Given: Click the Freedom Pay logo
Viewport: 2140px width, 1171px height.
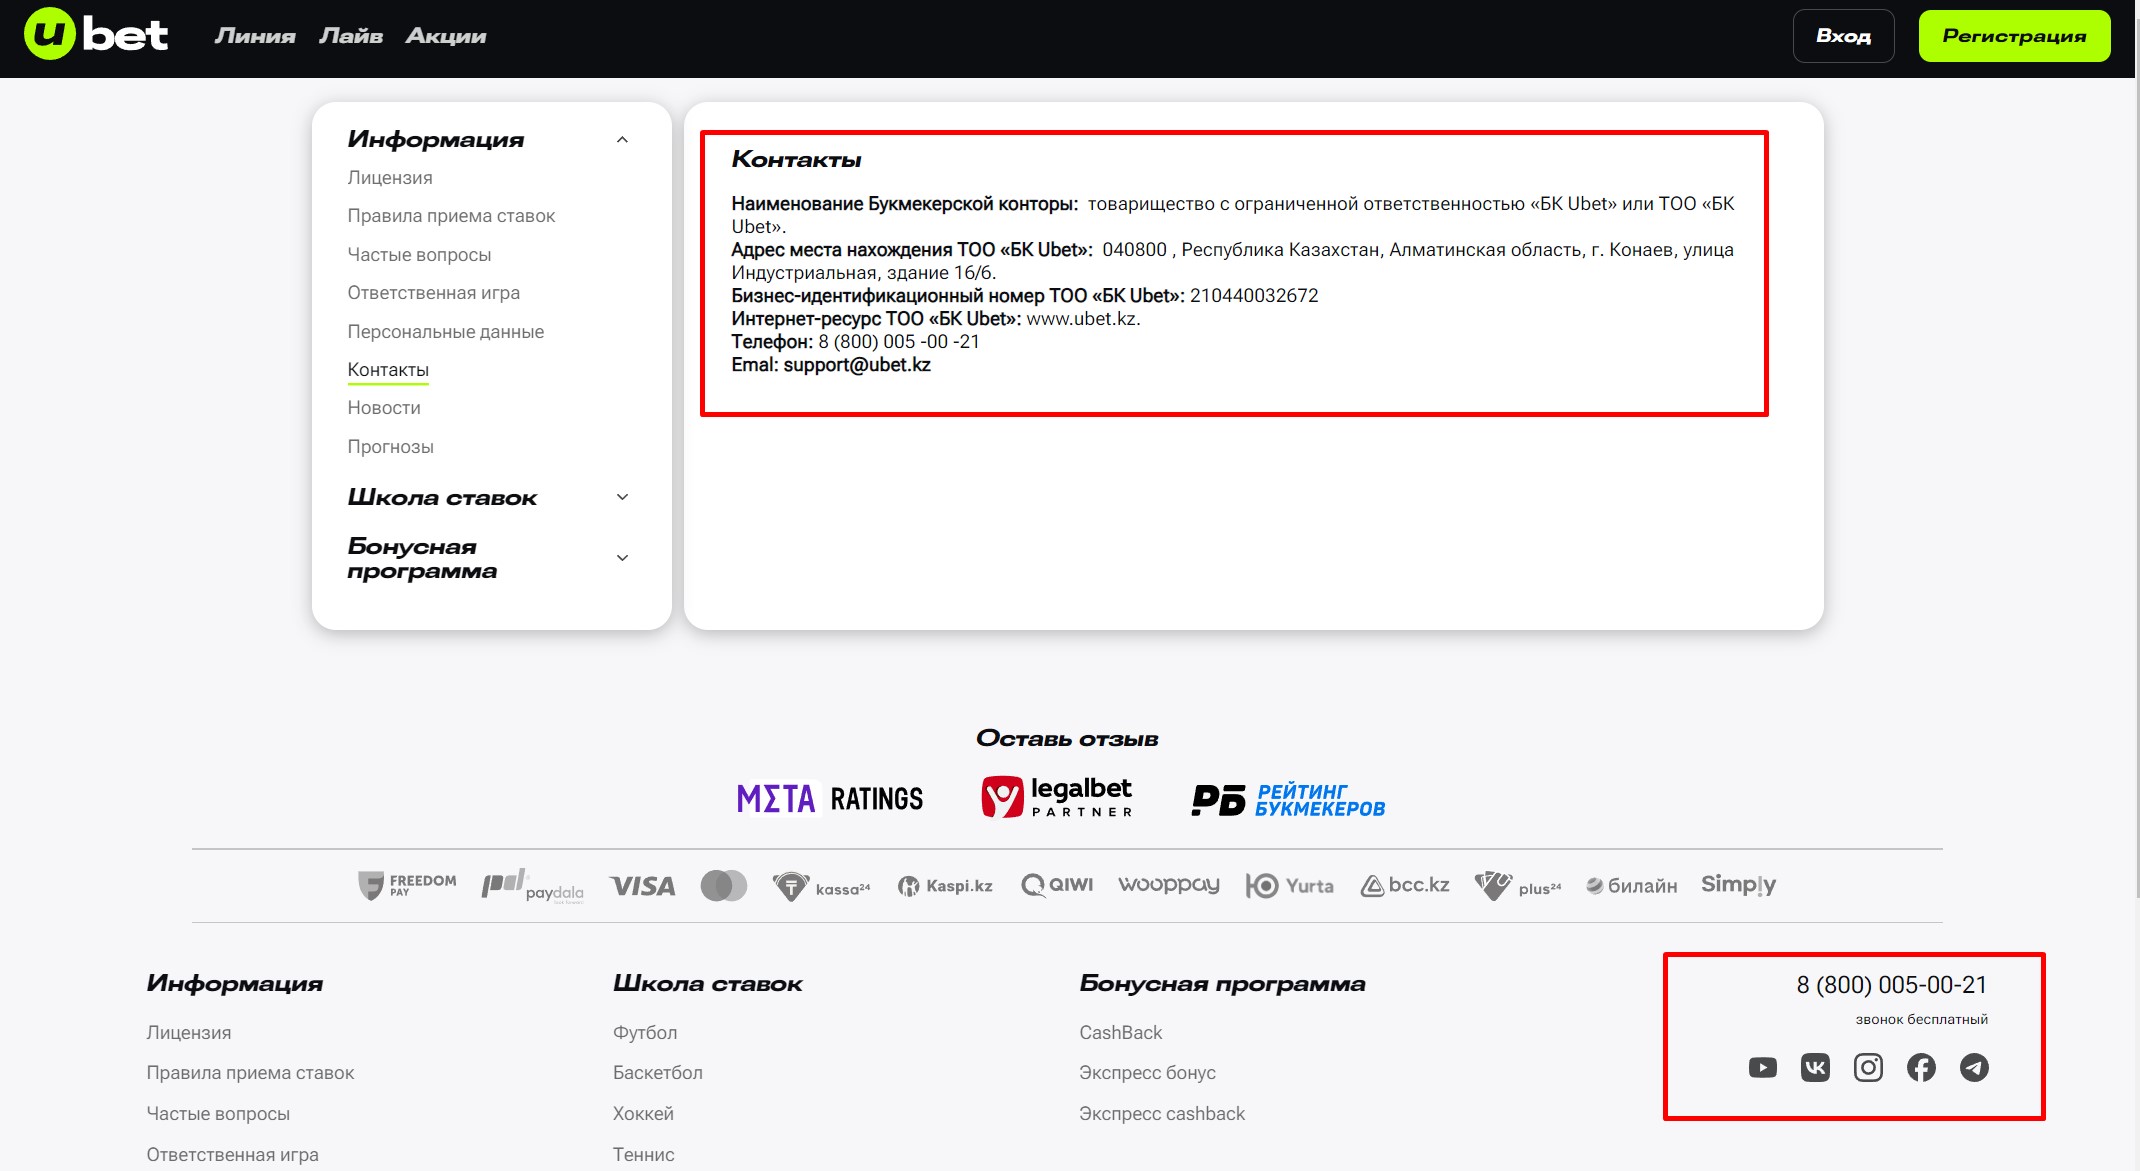Looking at the screenshot, I should tap(407, 885).
